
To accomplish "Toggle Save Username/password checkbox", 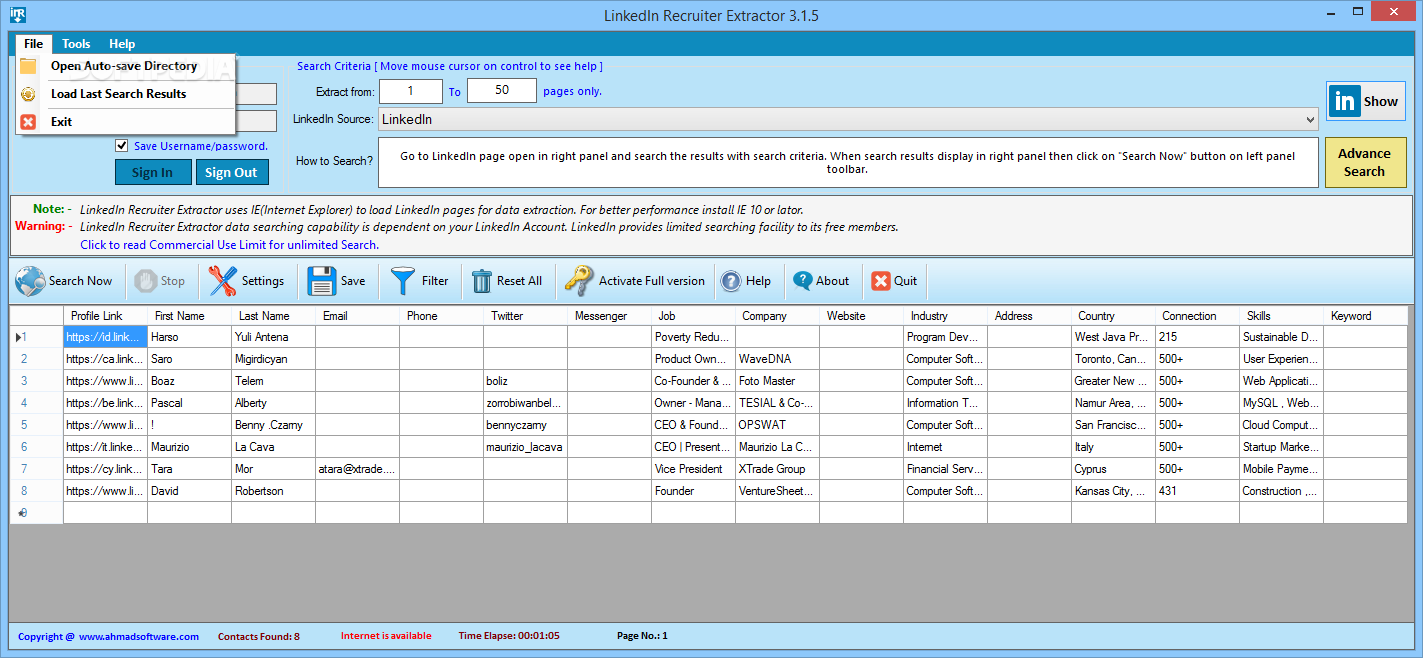I will coord(122,146).
